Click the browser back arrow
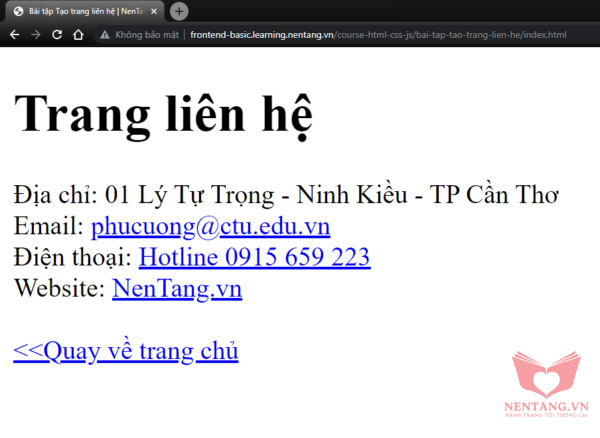 click(15, 35)
